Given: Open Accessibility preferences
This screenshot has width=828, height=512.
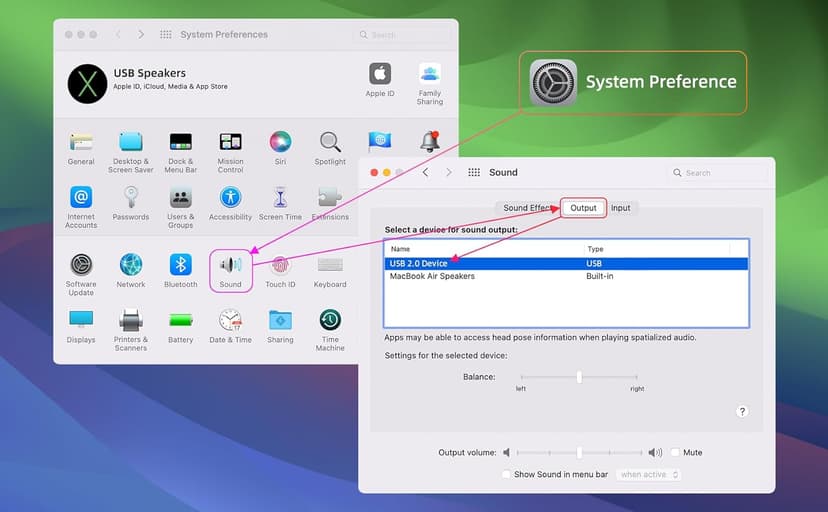Looking at the screenshot, I should click(x=230, y=197).
